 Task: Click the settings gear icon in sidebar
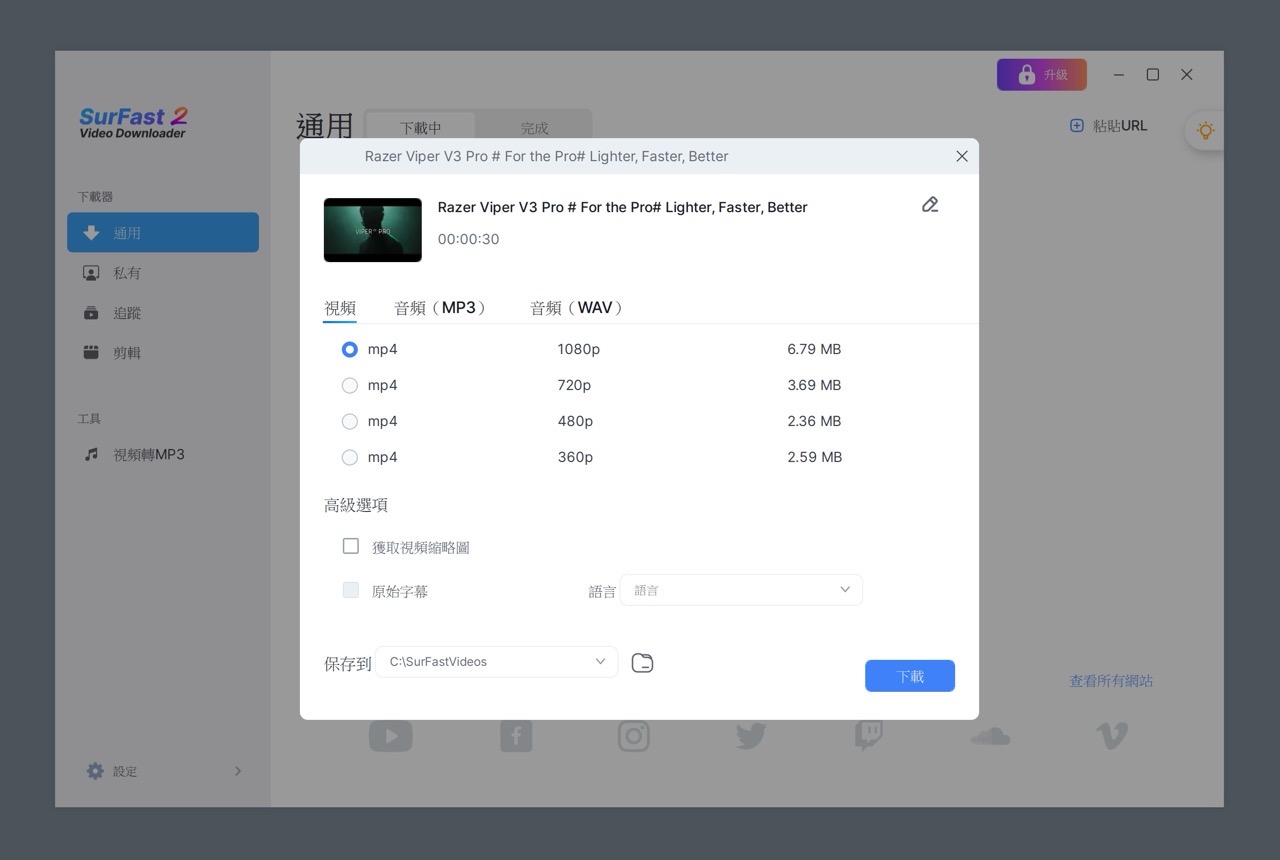click(x=95, y=771)
